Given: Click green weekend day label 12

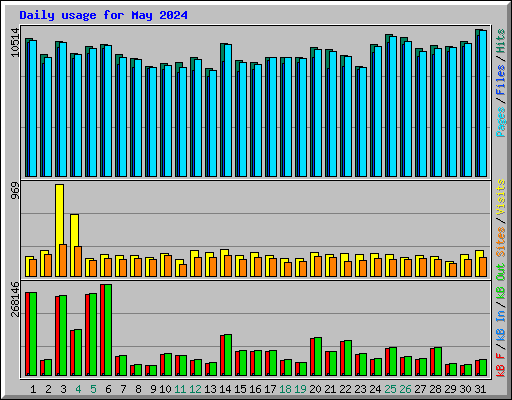Looking at the screenshot, I should click(195, 389).
